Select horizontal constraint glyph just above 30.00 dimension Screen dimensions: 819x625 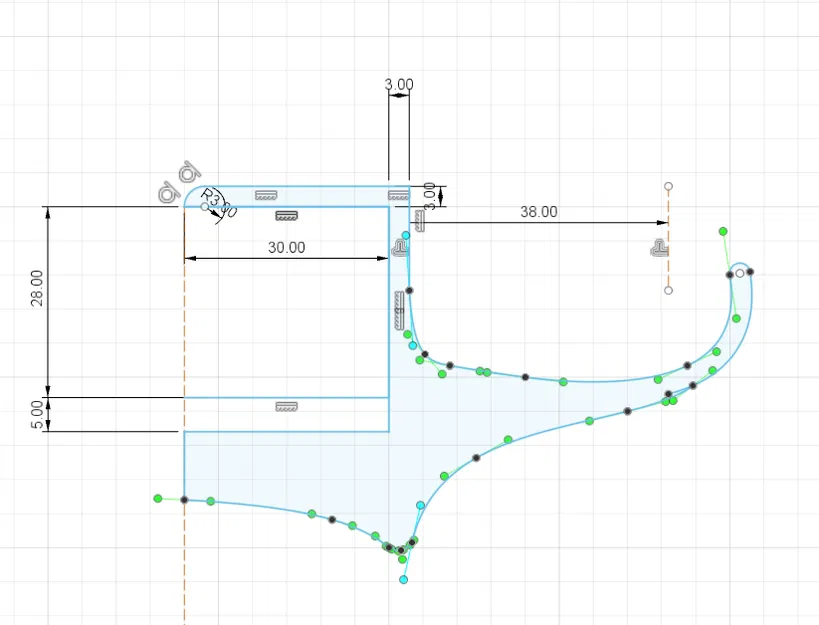point(286,215)
